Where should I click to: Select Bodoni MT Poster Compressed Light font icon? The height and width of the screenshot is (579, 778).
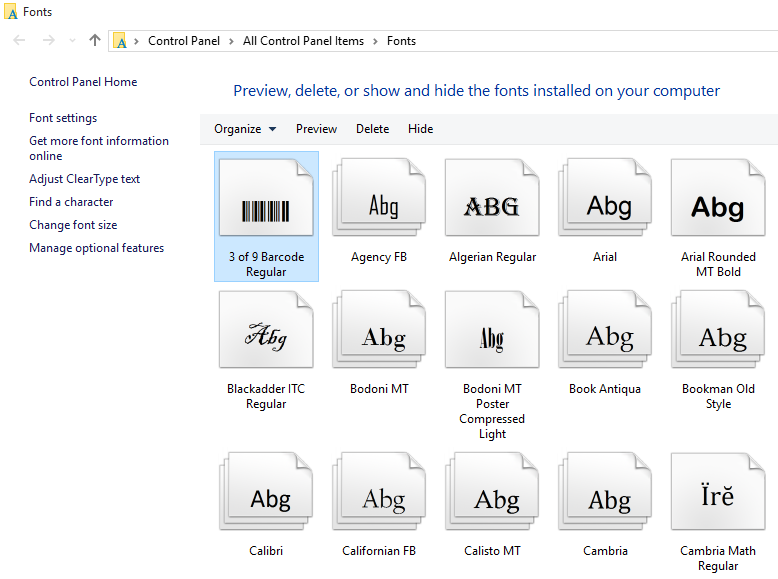click(x=492, y=329)
